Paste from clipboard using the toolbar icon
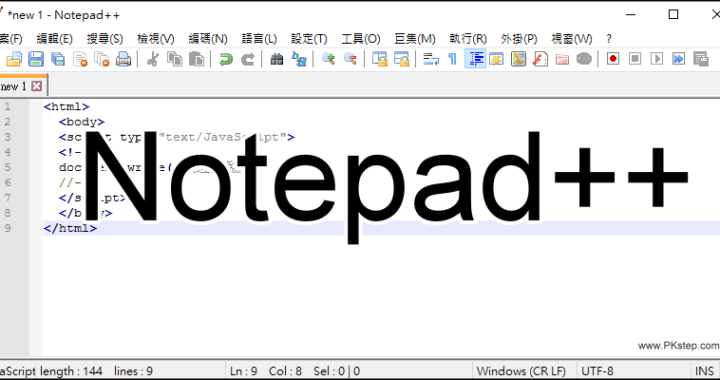This screenshot has width=720, height=380. pos(197,59)
